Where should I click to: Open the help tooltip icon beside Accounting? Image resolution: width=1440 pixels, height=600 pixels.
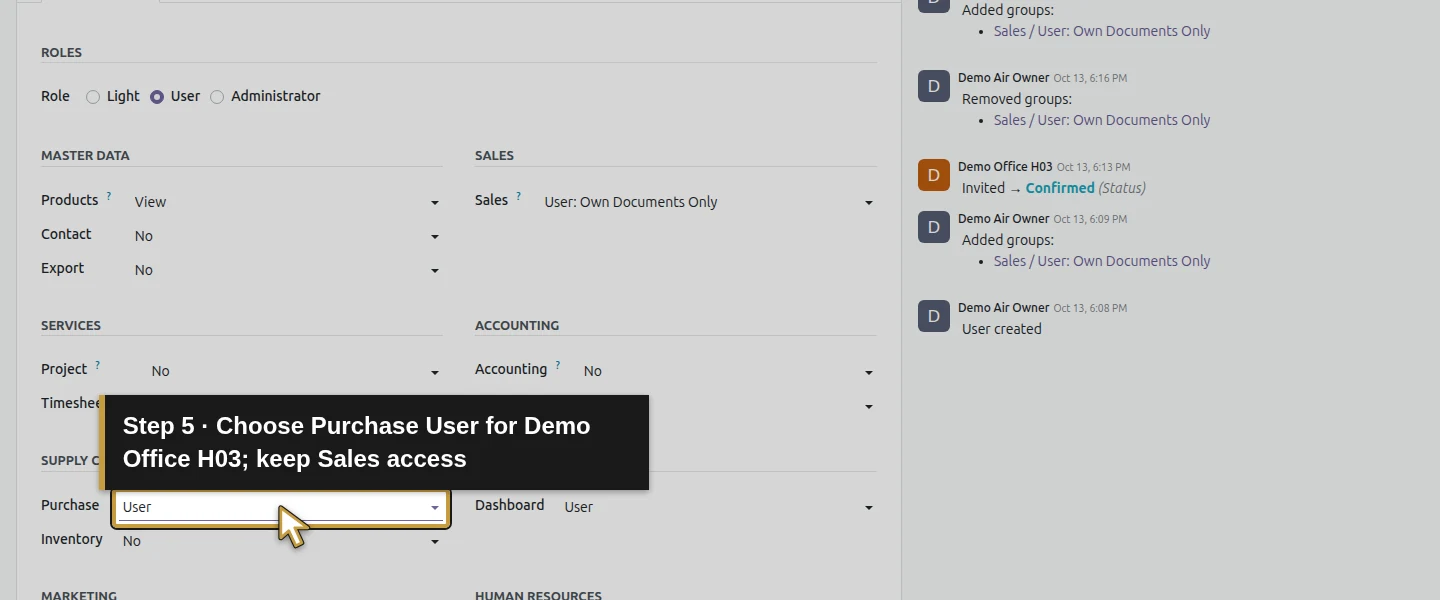tap(558, 365)
